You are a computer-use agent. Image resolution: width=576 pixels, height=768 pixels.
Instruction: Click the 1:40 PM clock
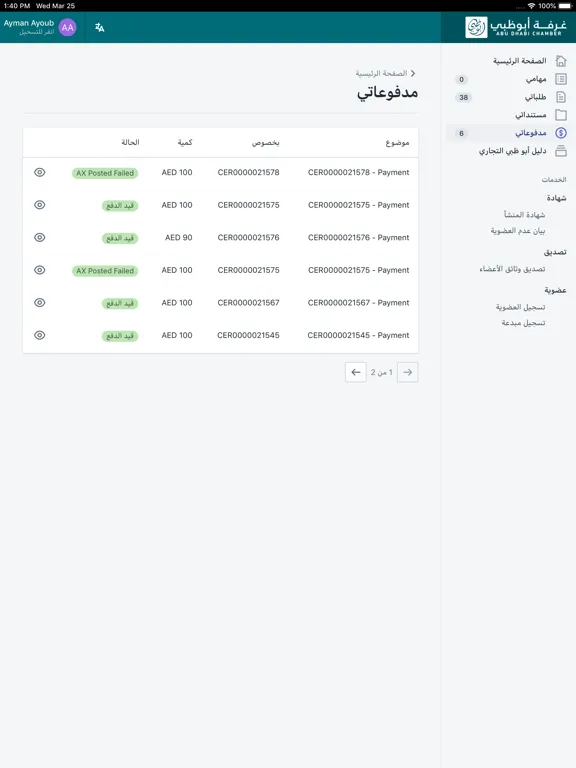click(17, 6)
